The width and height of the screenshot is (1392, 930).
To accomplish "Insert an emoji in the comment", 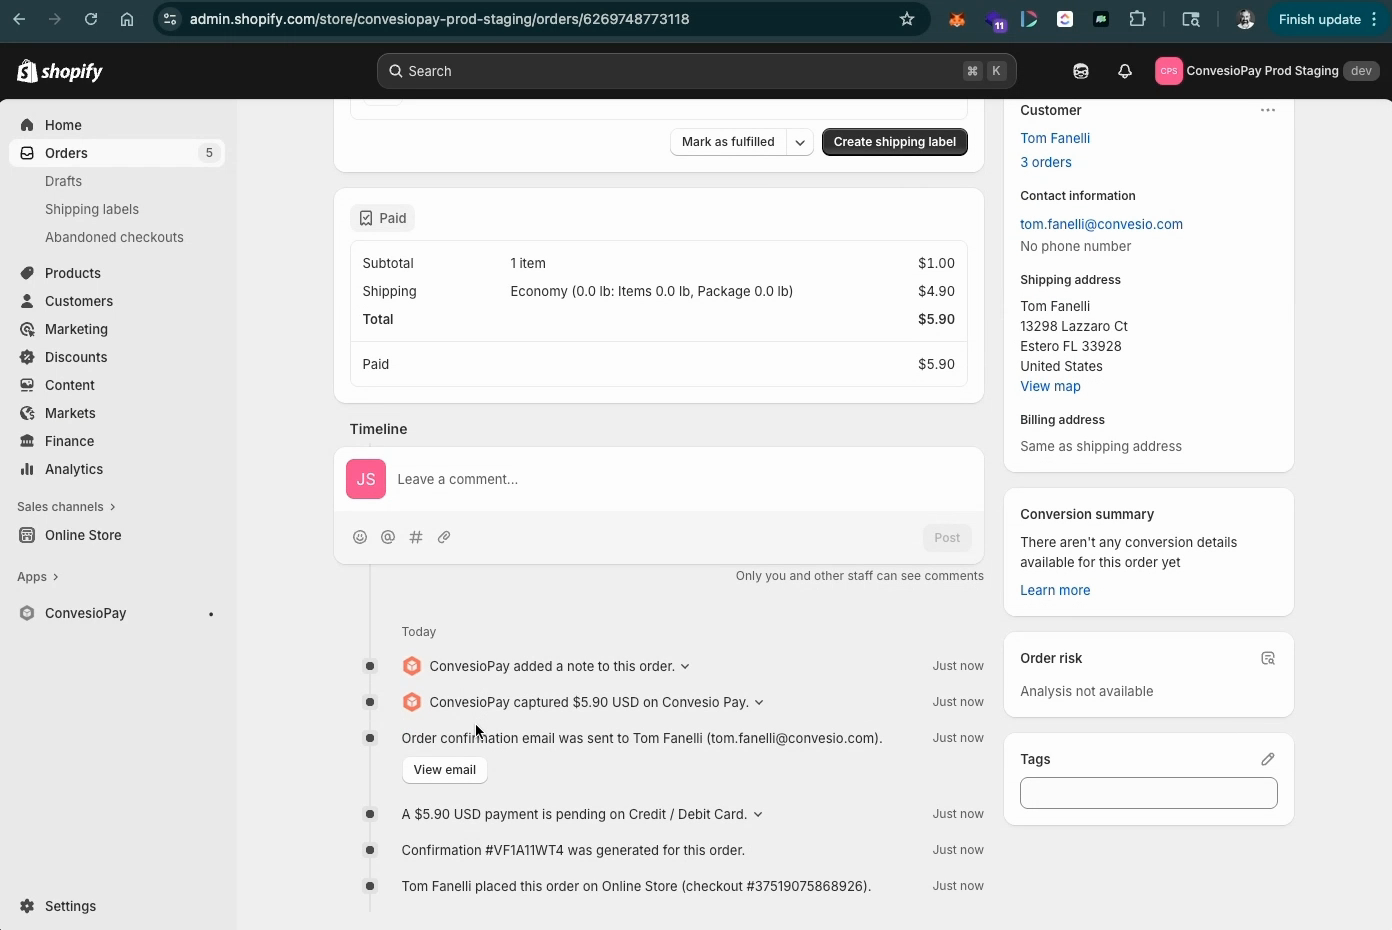I will coord(360,537).
